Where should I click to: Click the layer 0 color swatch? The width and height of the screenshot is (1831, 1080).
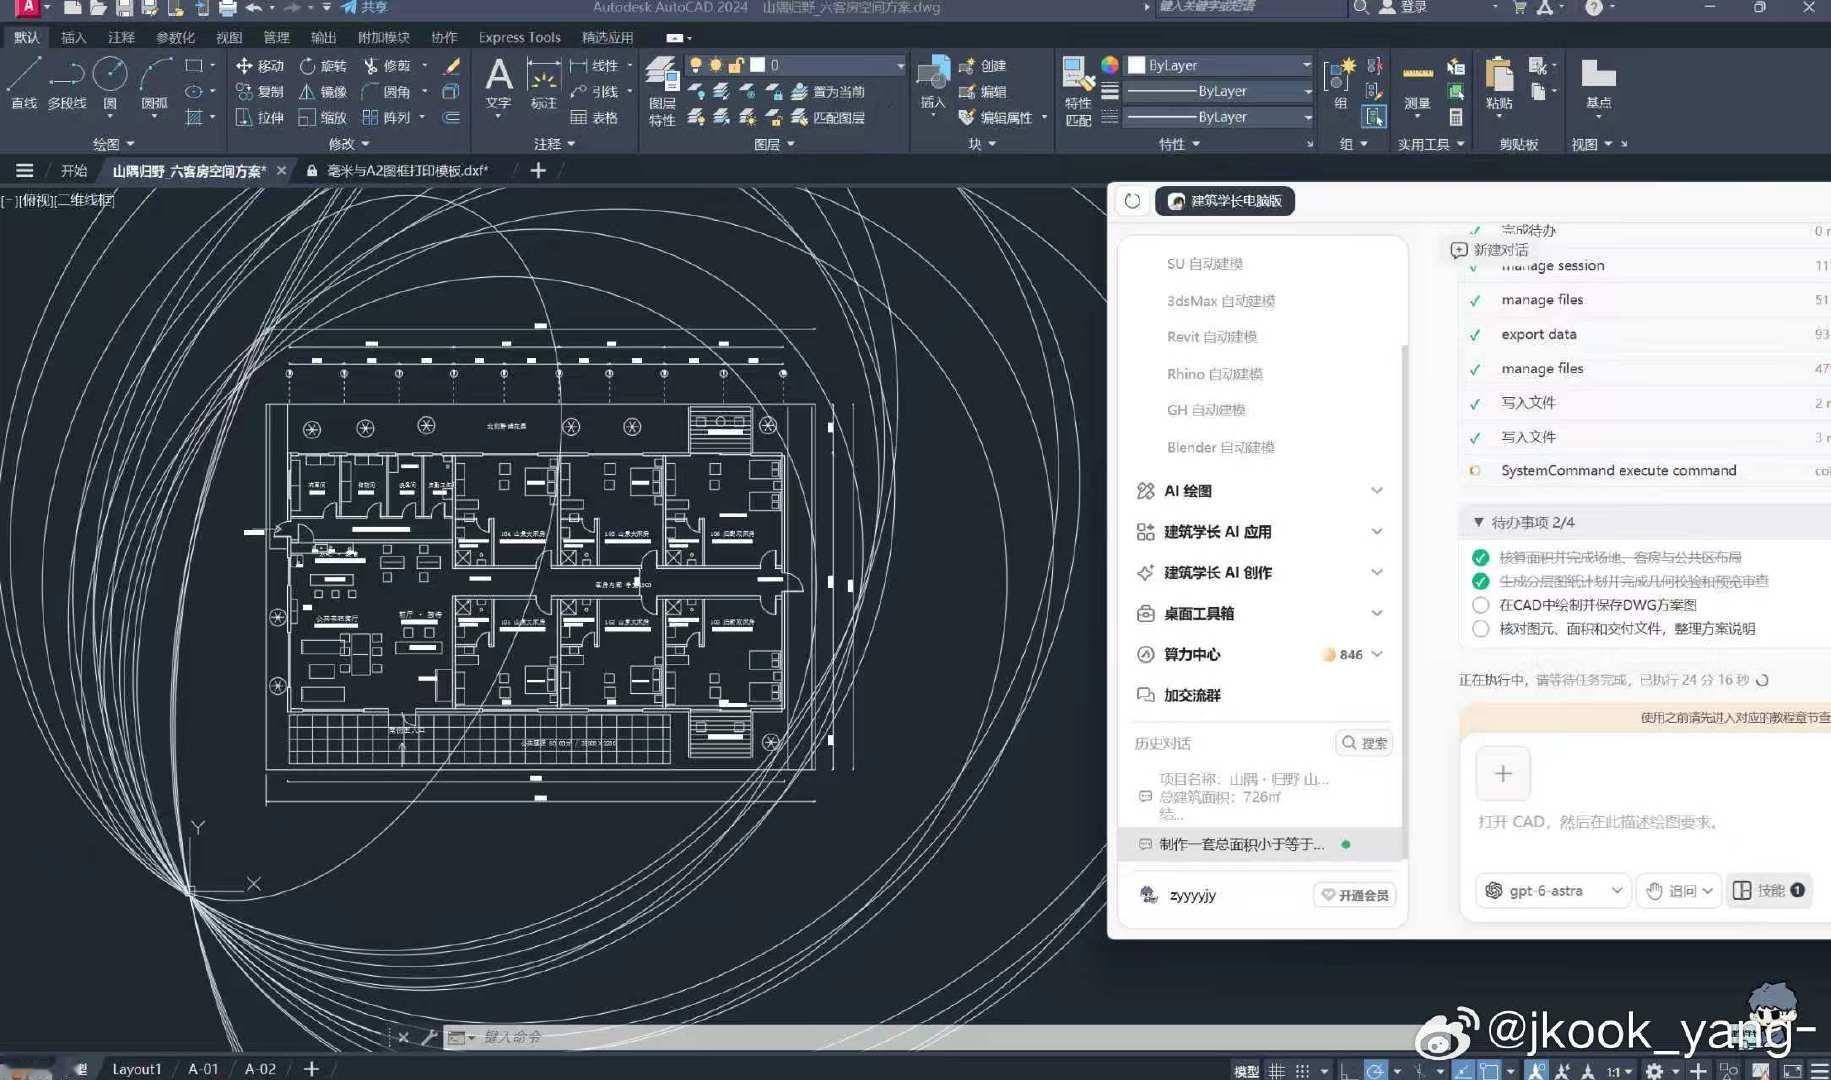point(758,65)
